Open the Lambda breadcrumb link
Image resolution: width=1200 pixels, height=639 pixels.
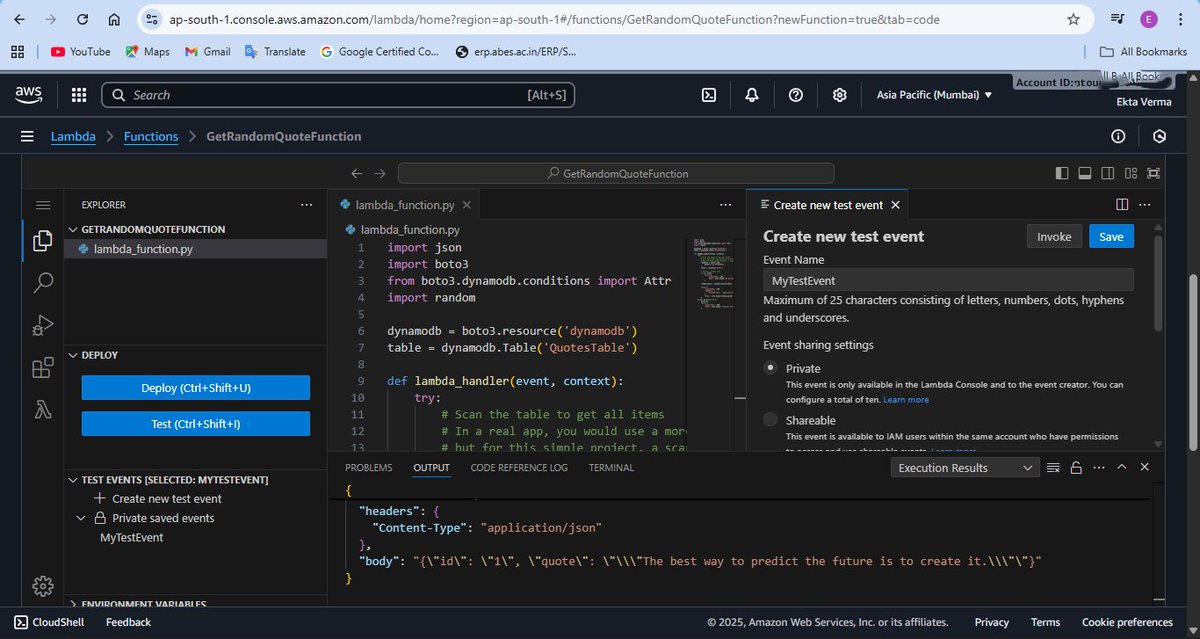pyautogui.click(x=73, y=136)
